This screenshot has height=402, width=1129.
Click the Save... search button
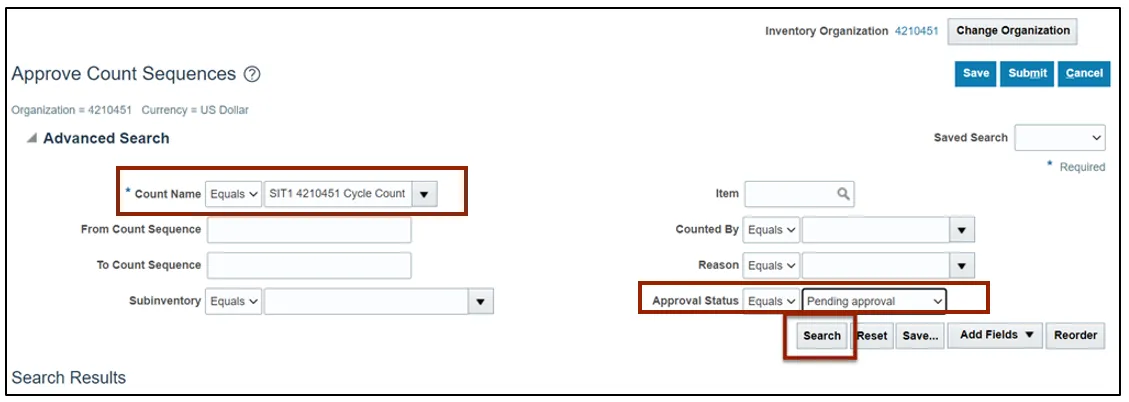(x=919, y=336)
